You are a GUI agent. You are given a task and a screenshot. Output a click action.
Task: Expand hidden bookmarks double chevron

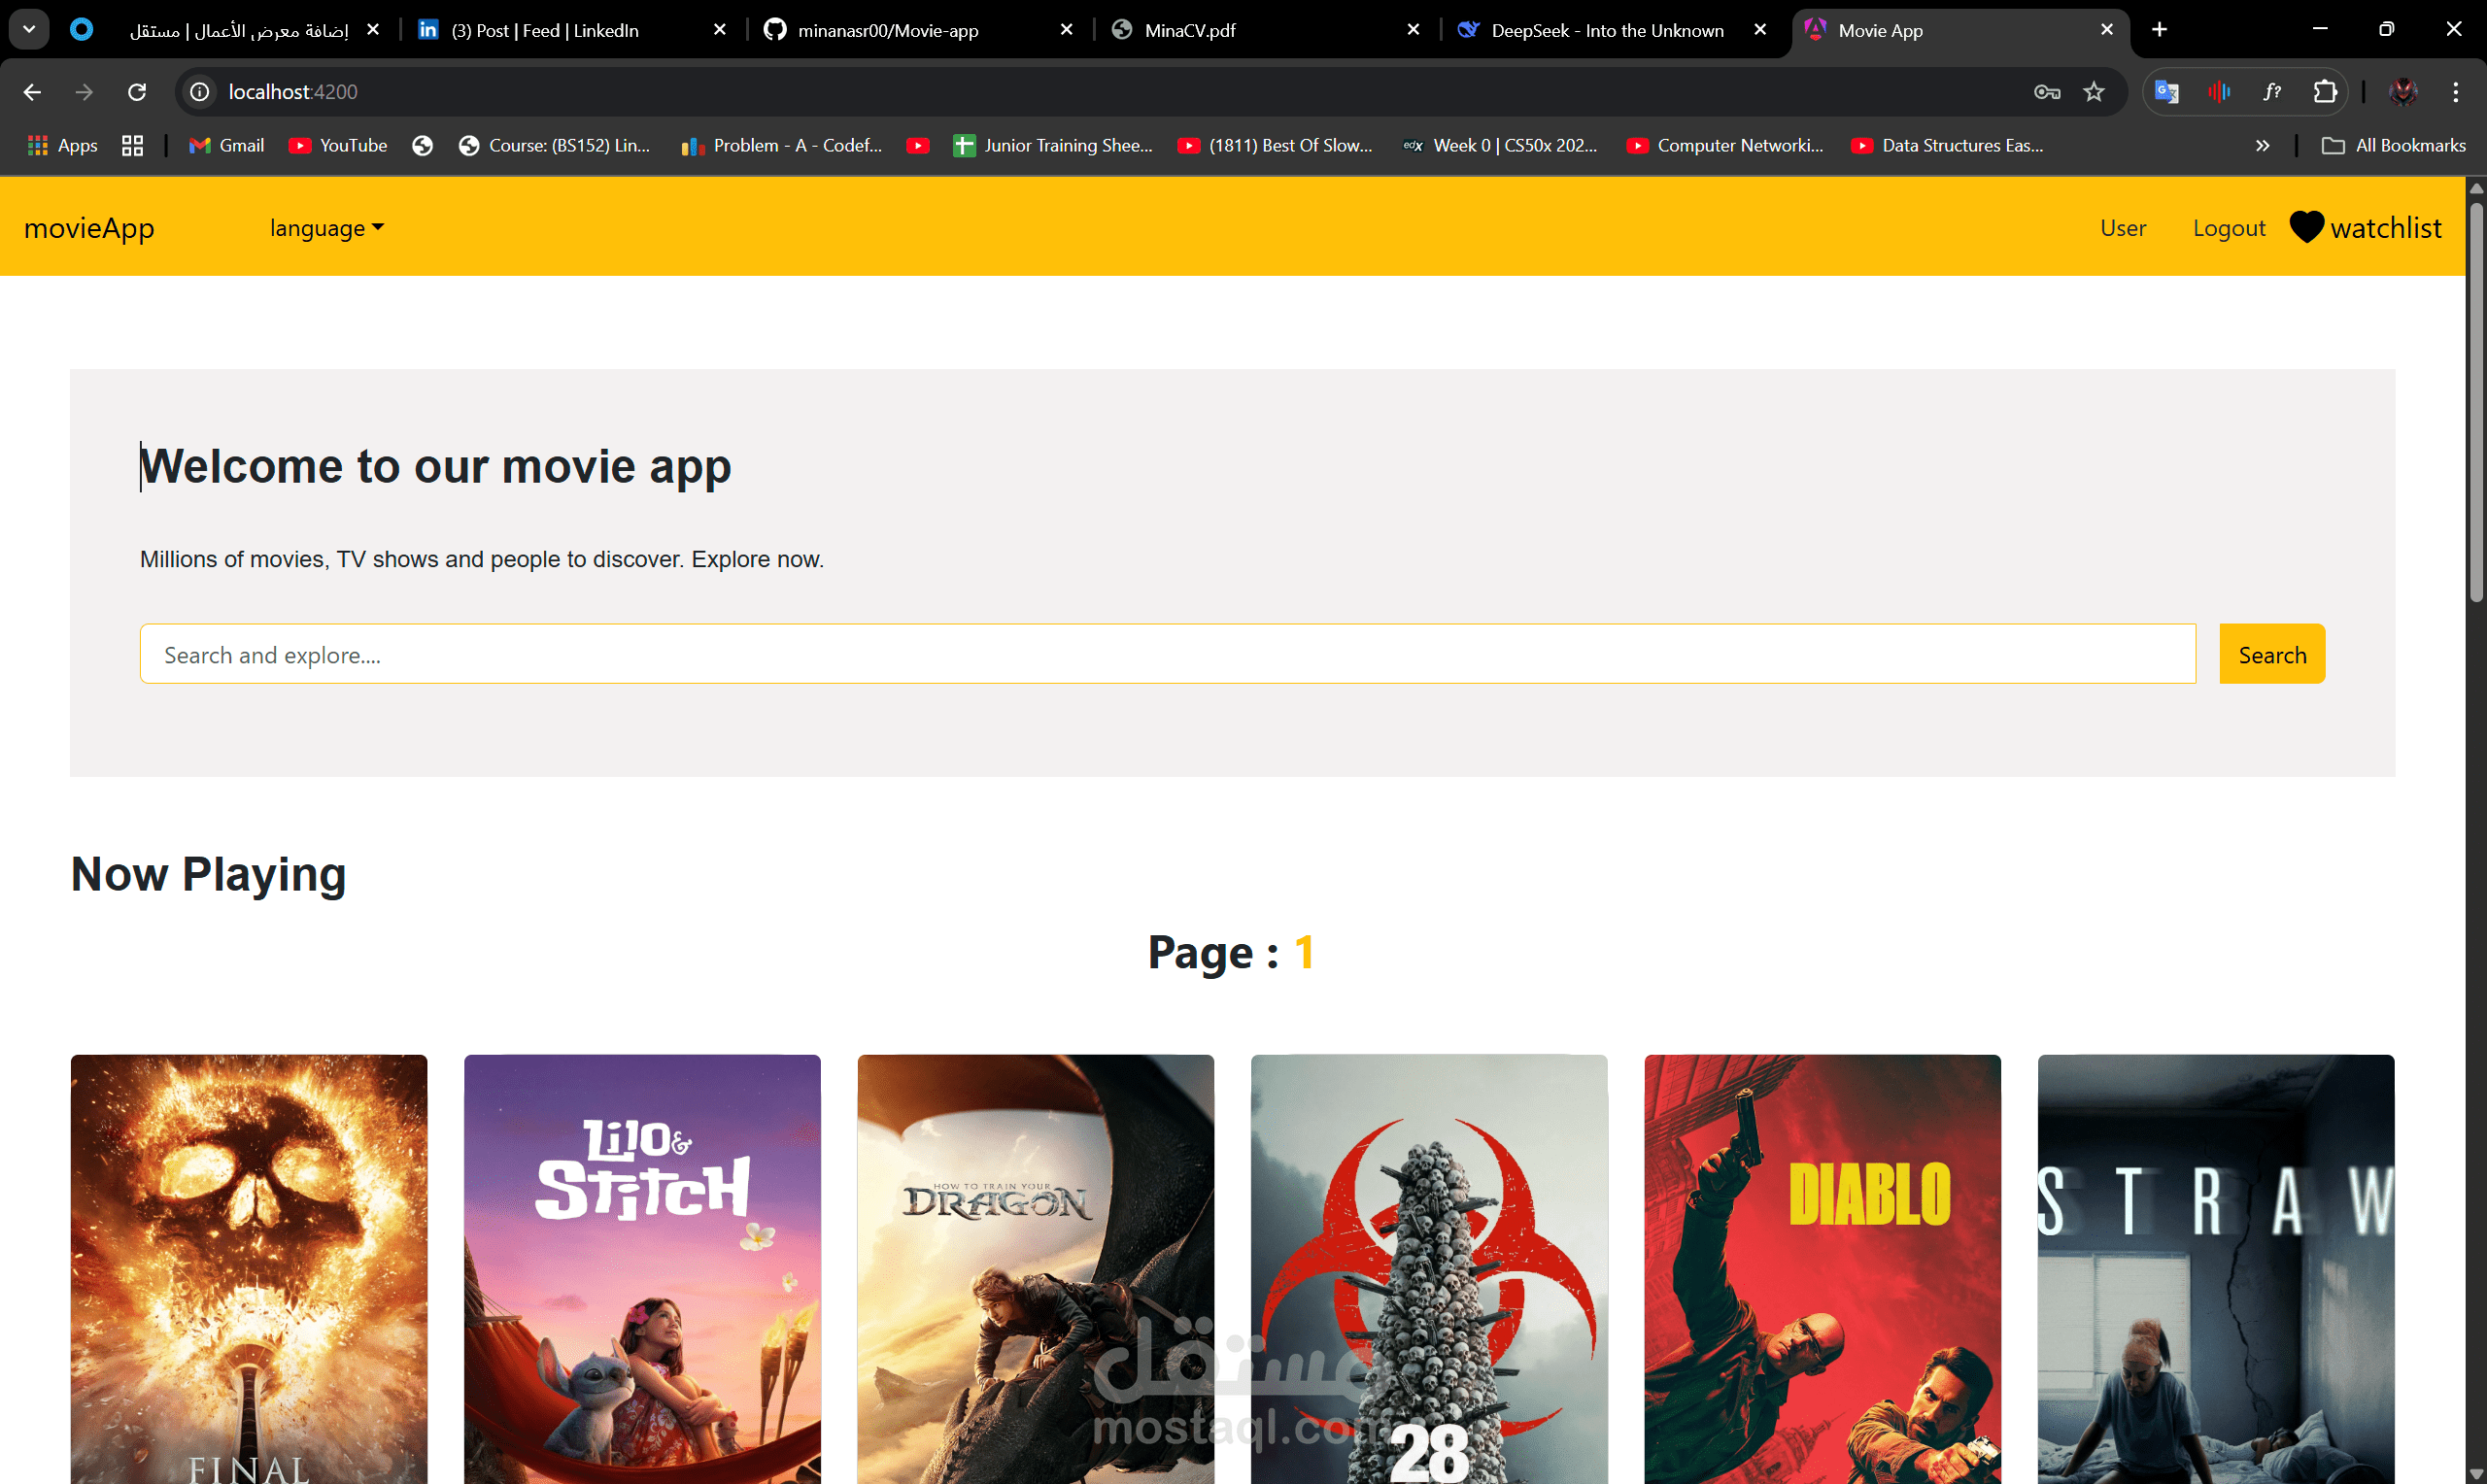(x=2263, y=146)
